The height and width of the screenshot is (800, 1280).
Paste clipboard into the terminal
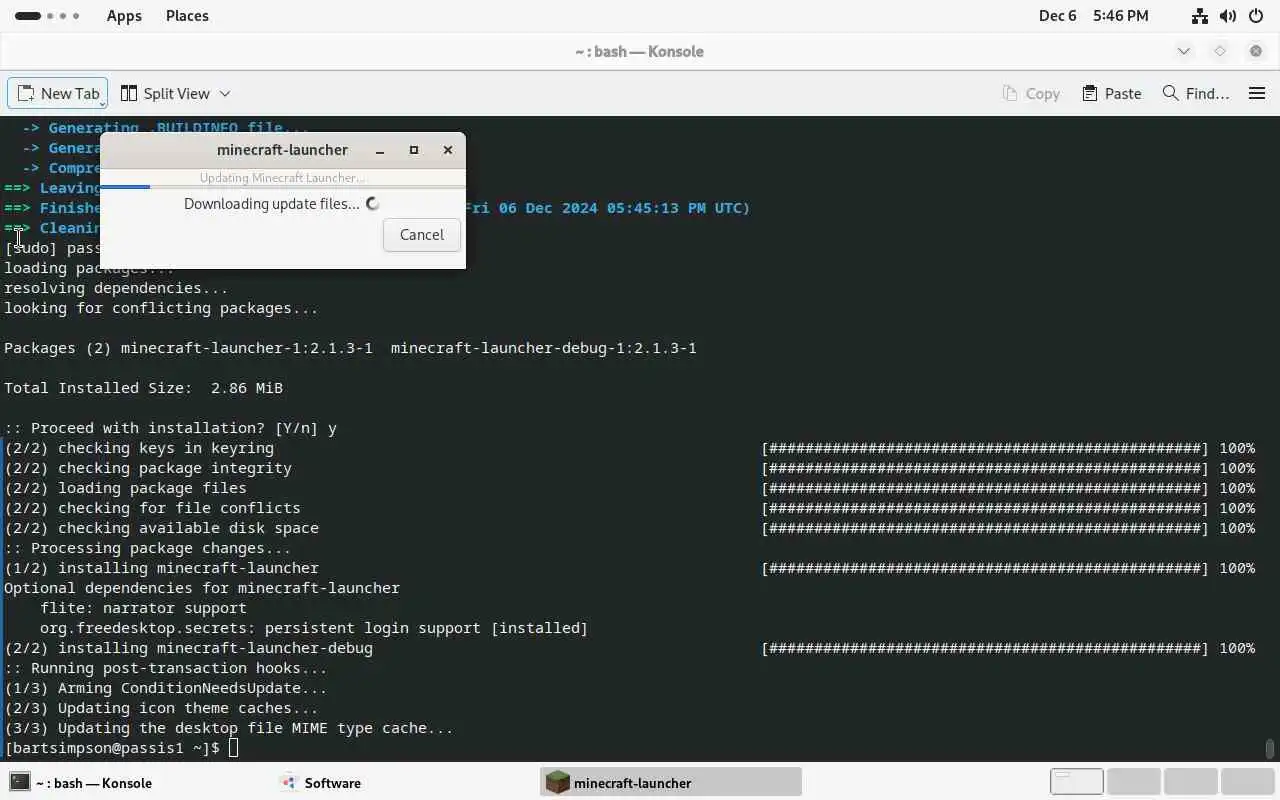point(1111,93)
